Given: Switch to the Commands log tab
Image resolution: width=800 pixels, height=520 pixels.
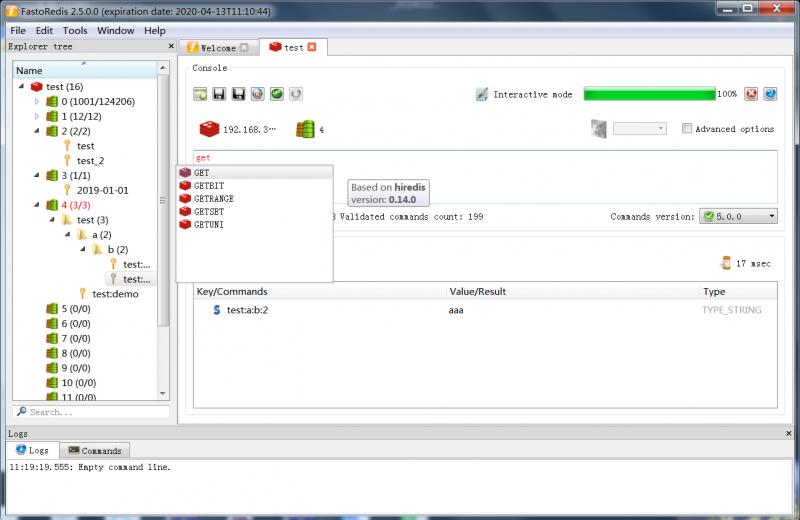Looking at the screenshot, I should pyautogui.click(x=95, y=451).
